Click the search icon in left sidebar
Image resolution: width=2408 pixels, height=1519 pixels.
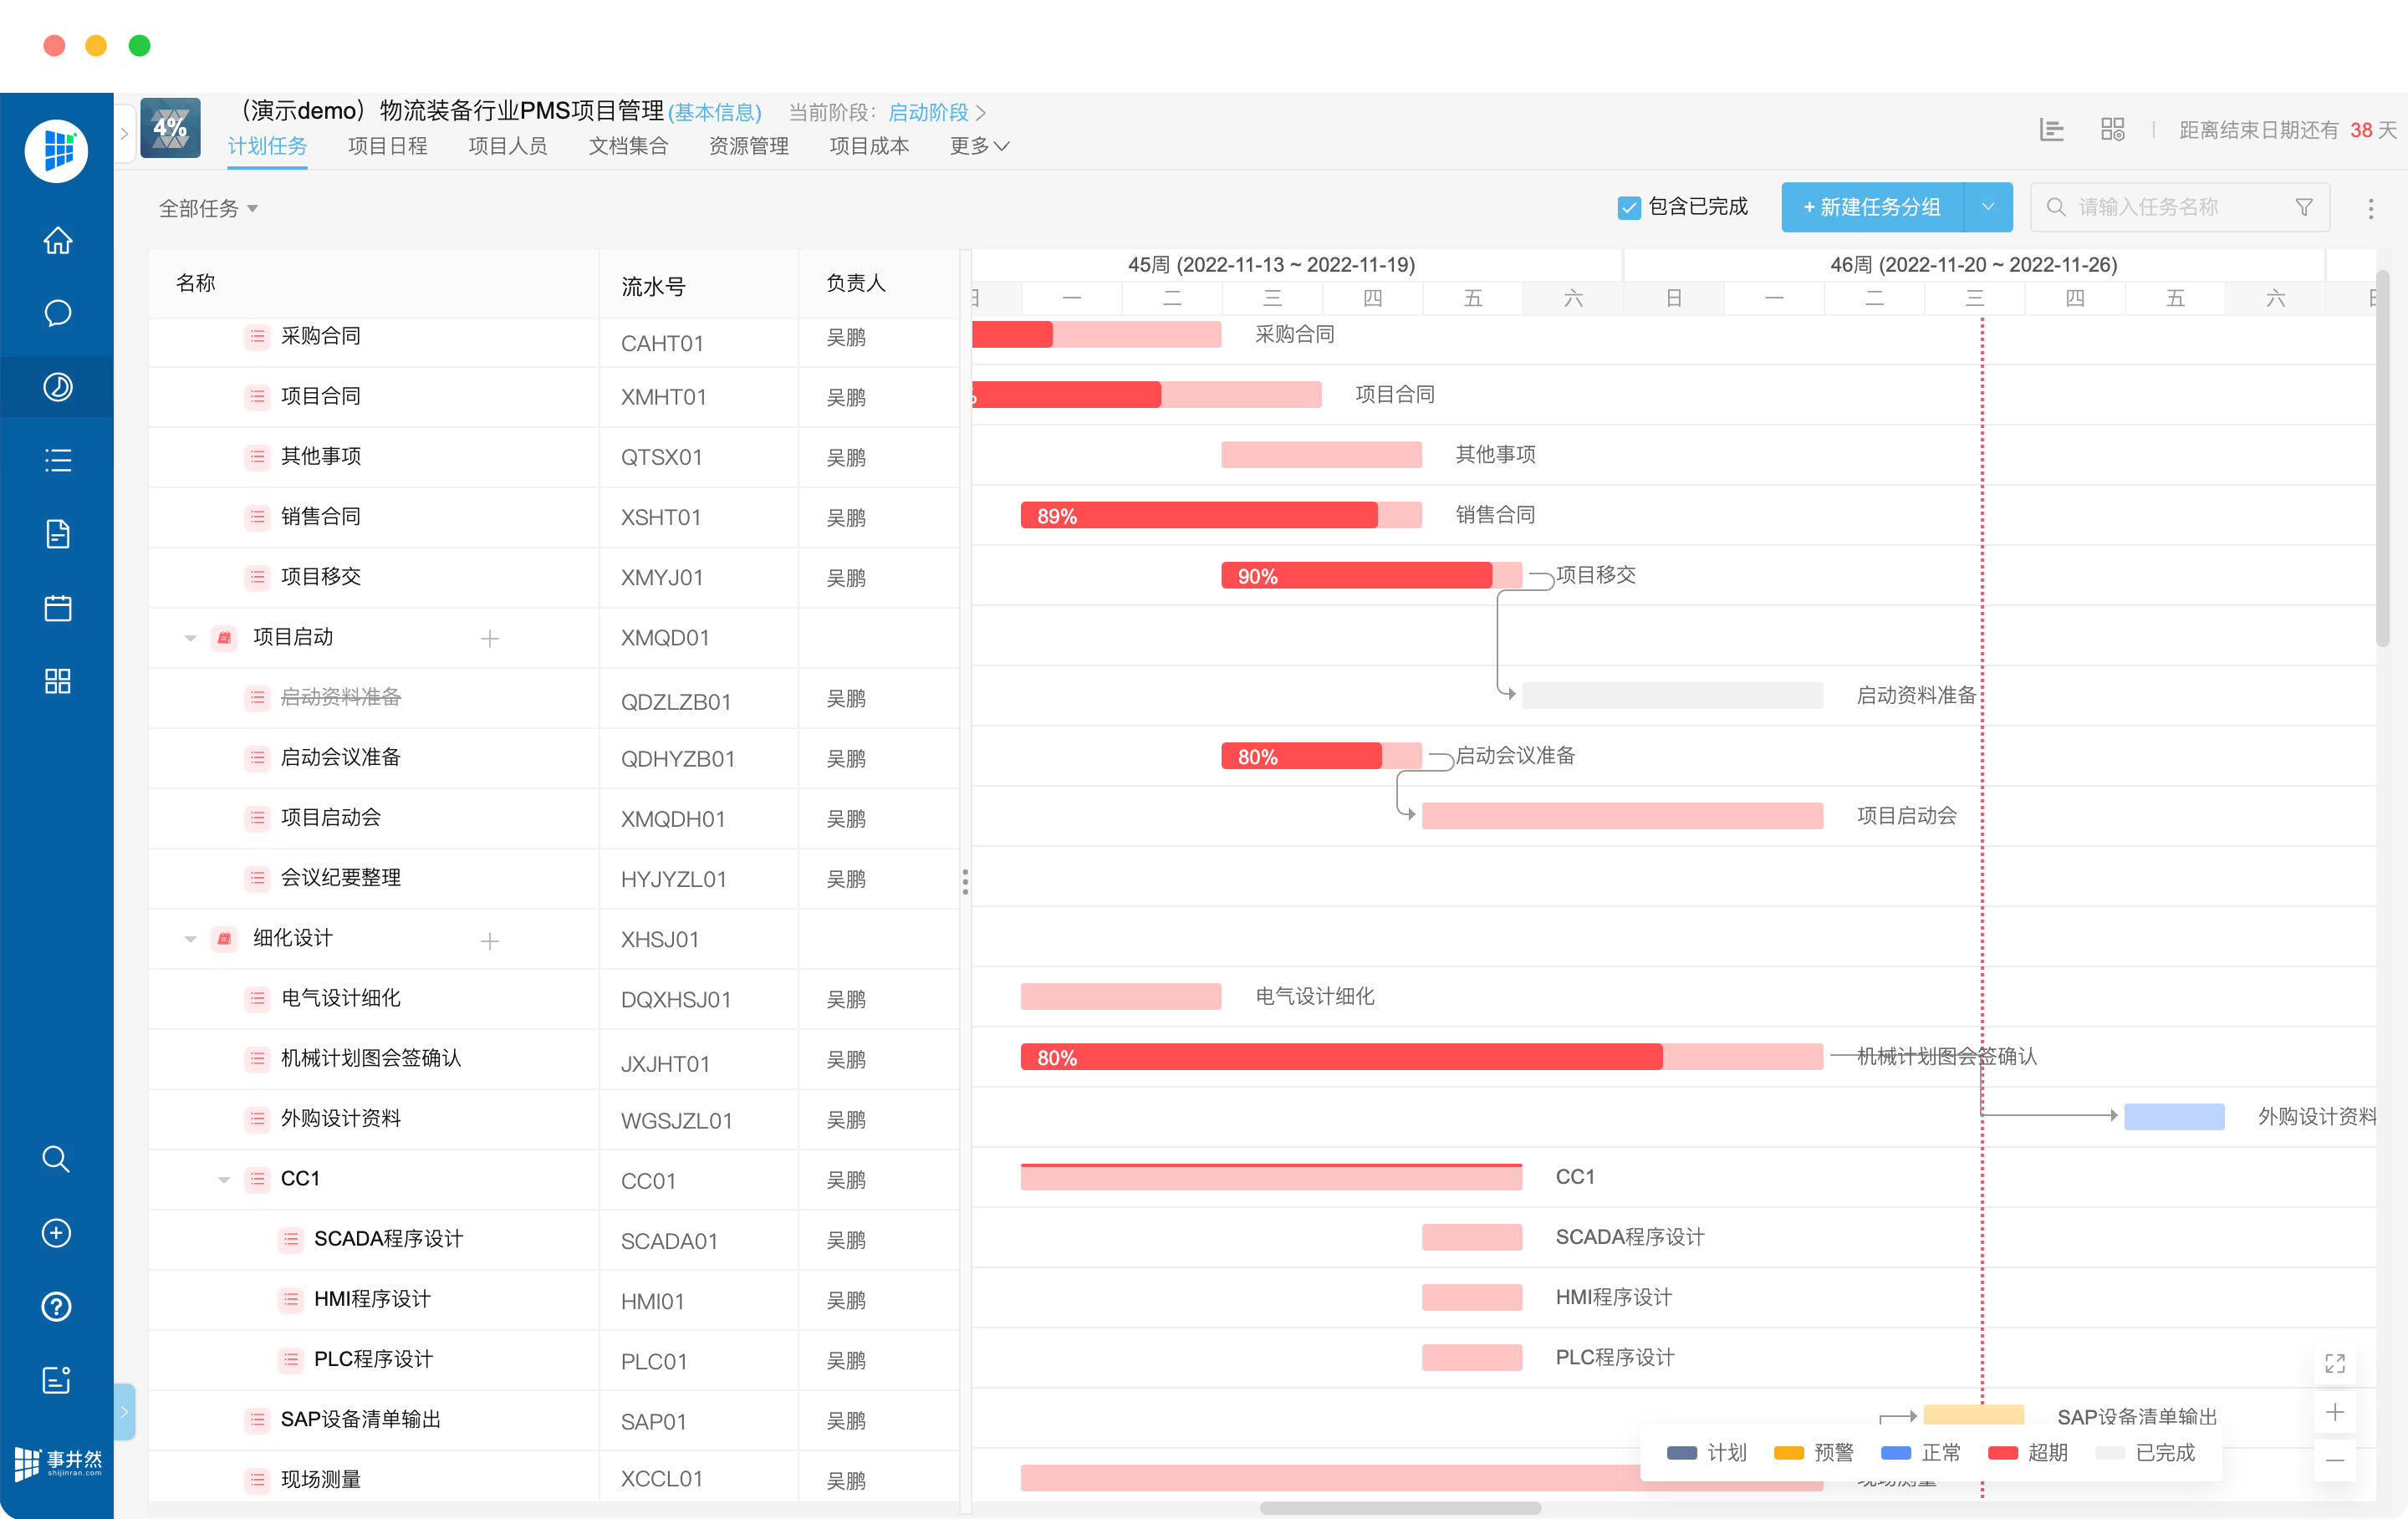coord(56,1159)
